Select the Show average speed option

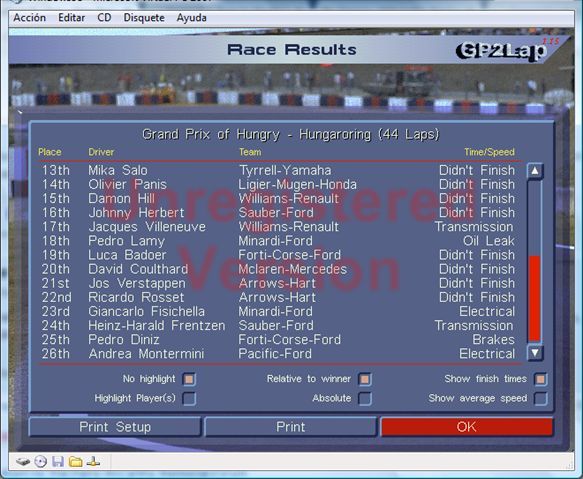(x=541, y=398)
